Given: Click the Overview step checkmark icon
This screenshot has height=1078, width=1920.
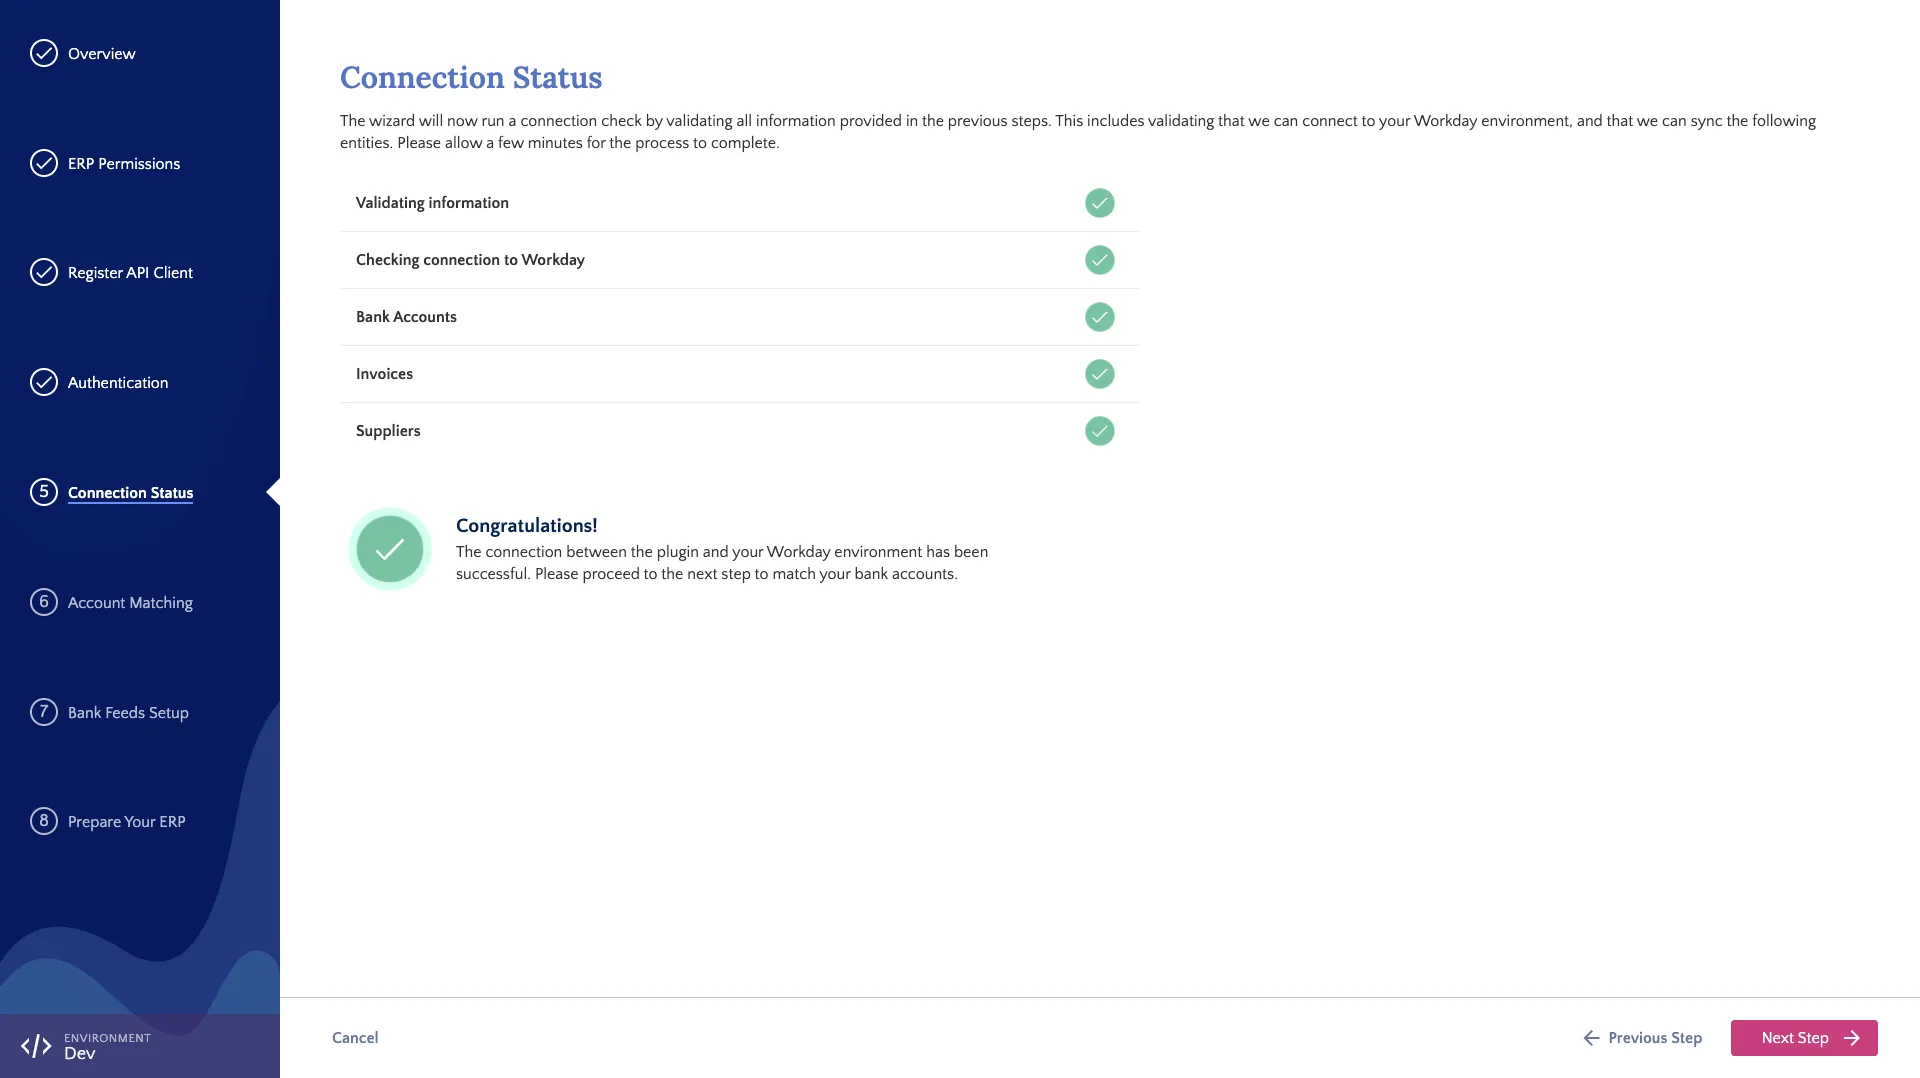Looking at the screenshot, I should [x=44, y=53].
